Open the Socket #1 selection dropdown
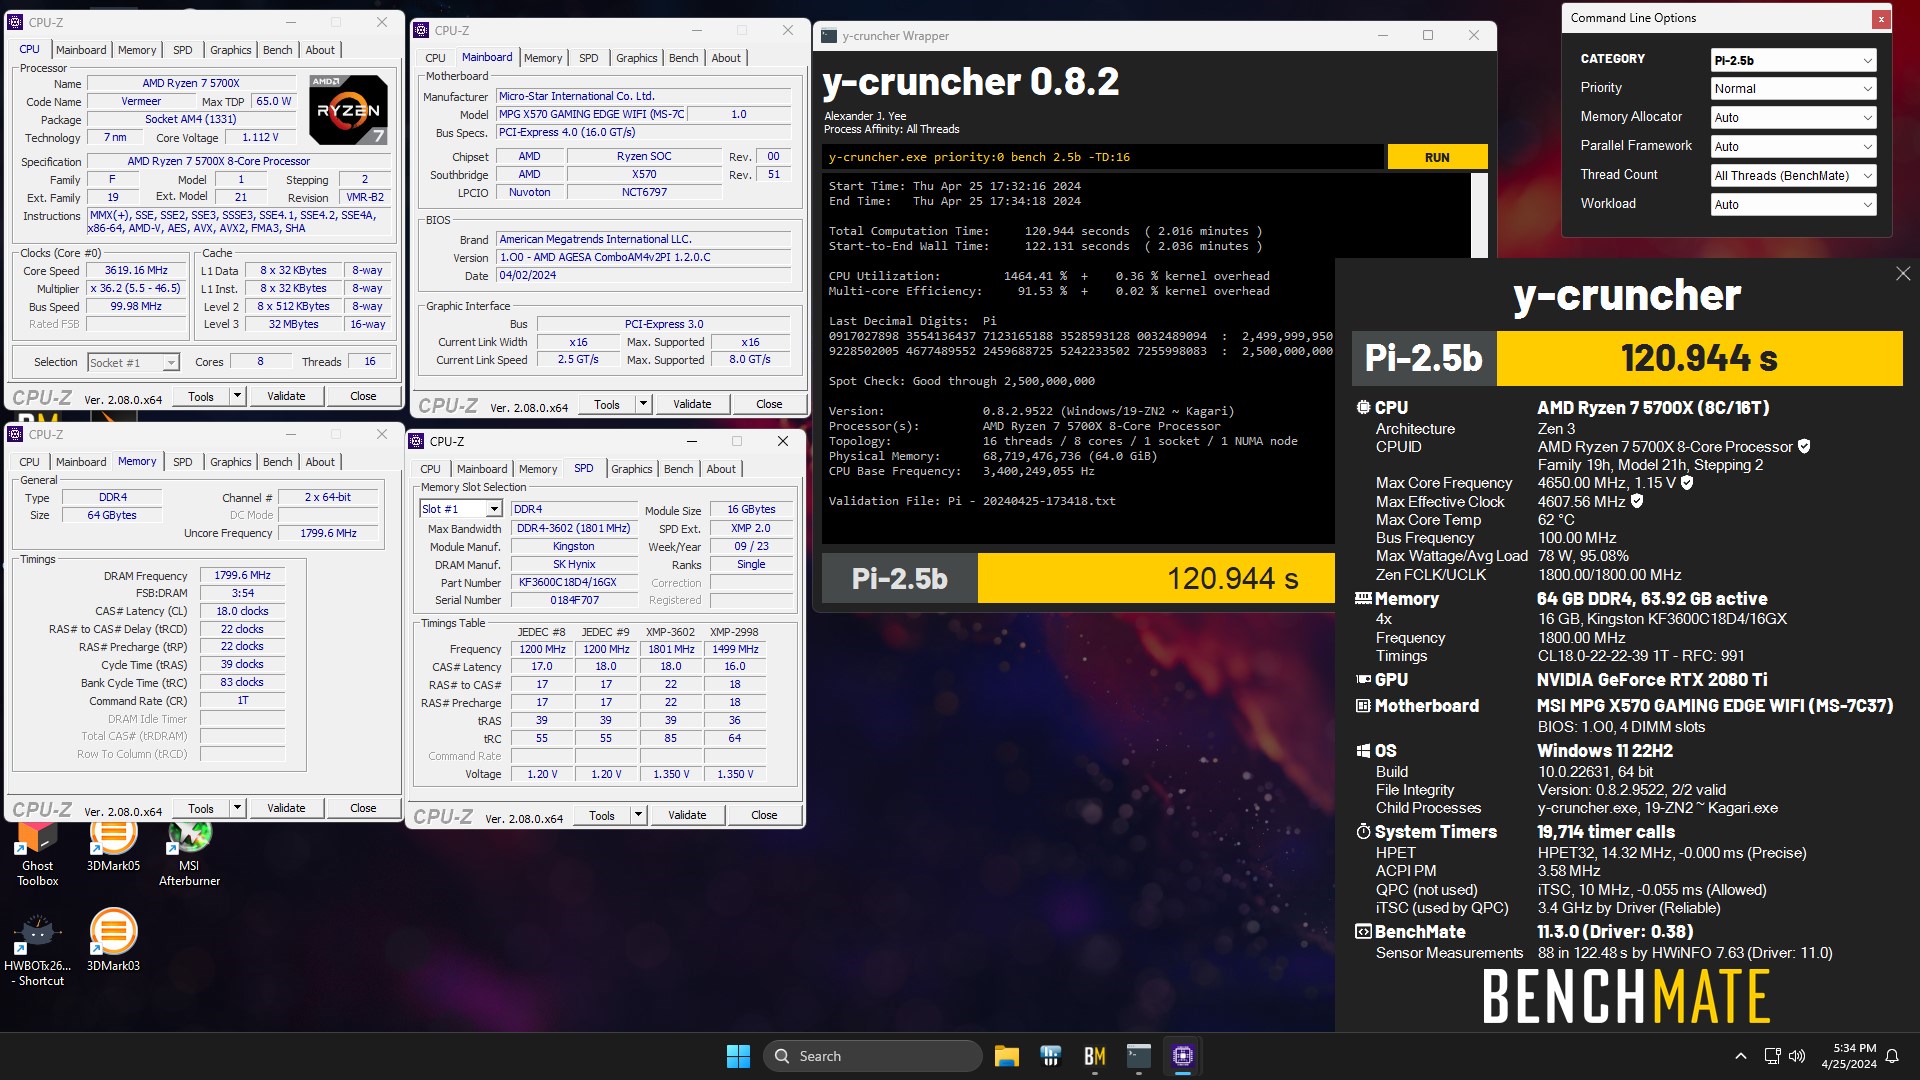This screenshot has height=1080, width=1920. tap(133, 363)
